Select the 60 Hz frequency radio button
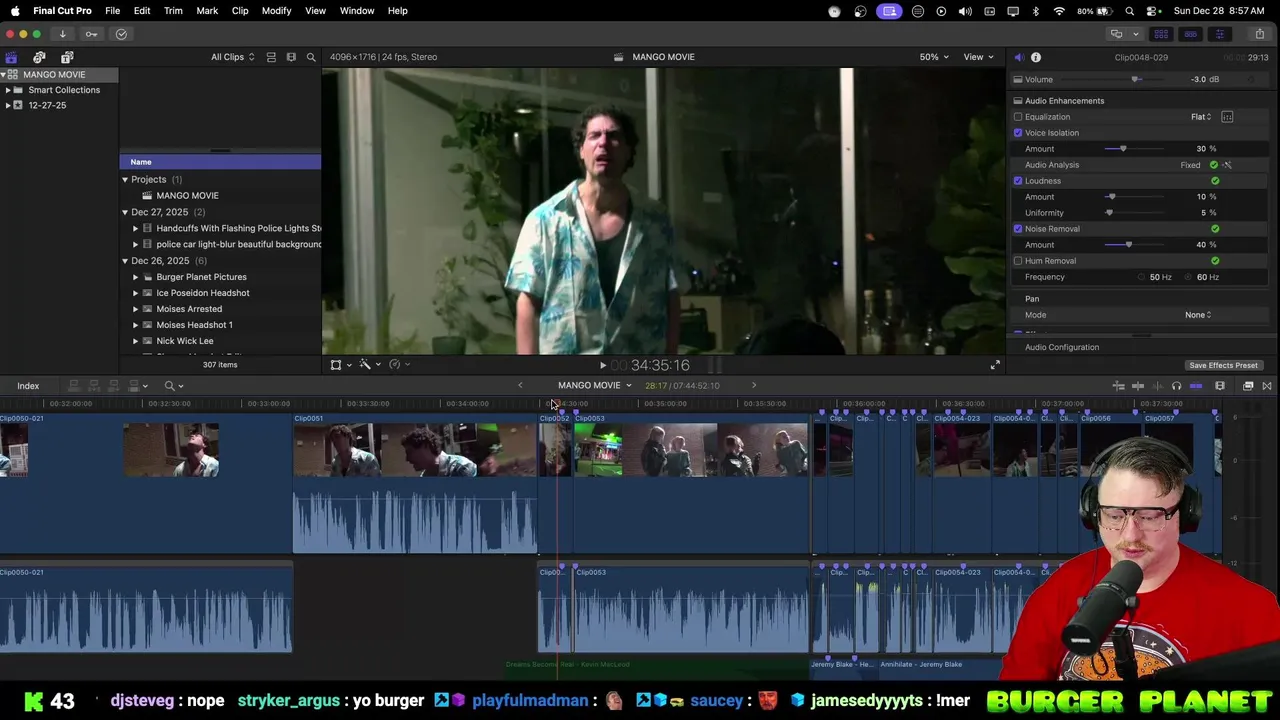The height and width of the screenshot is (720, 1280). coord(1189,277)
